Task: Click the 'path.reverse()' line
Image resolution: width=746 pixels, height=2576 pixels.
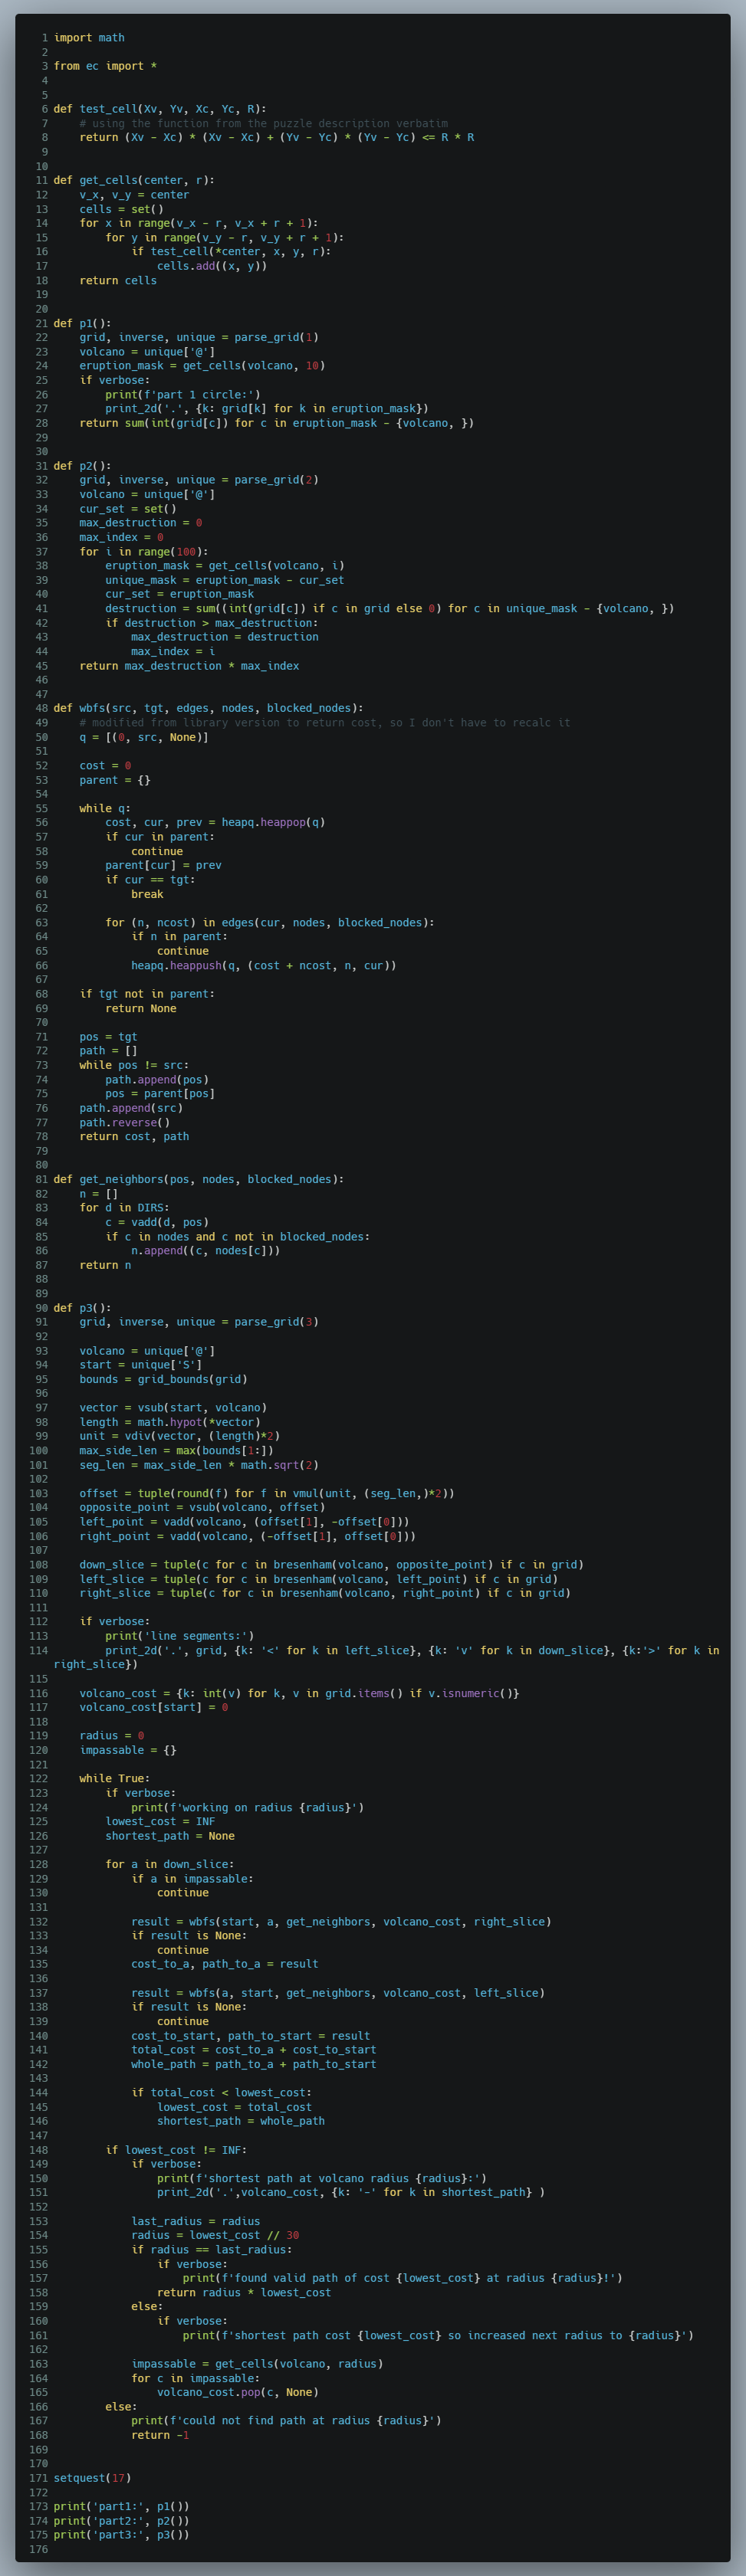Action: pos(125,1122)
